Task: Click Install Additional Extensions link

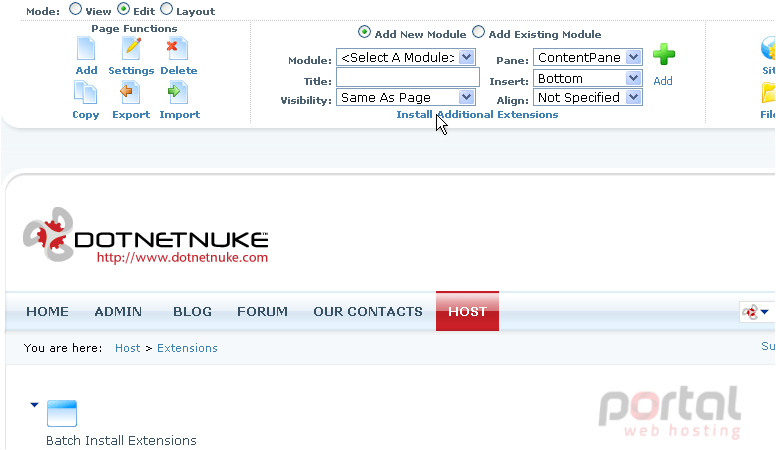Action: [x=477, y=114]
